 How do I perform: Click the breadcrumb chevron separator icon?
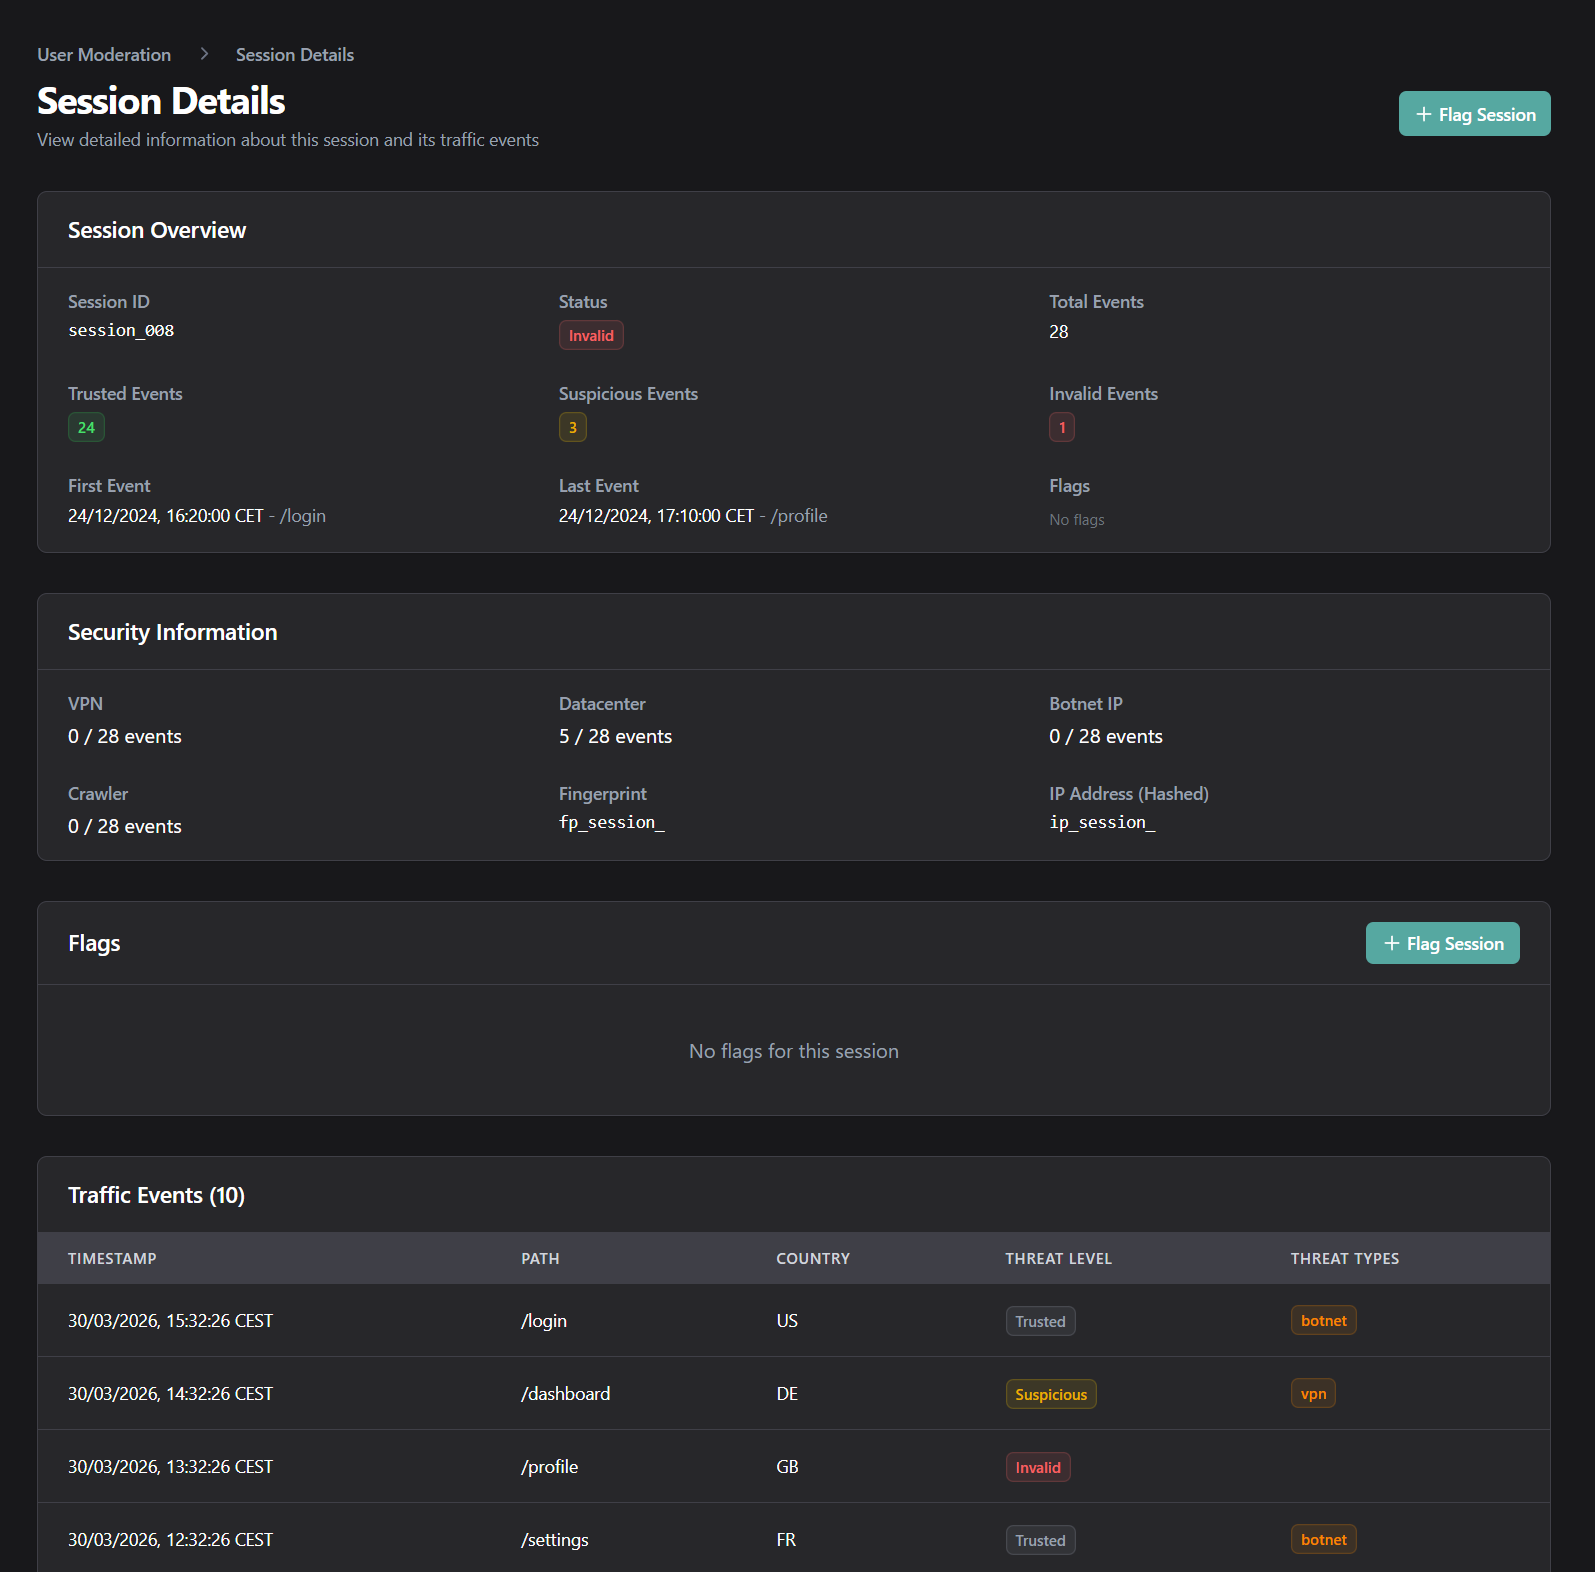(204, 54)
